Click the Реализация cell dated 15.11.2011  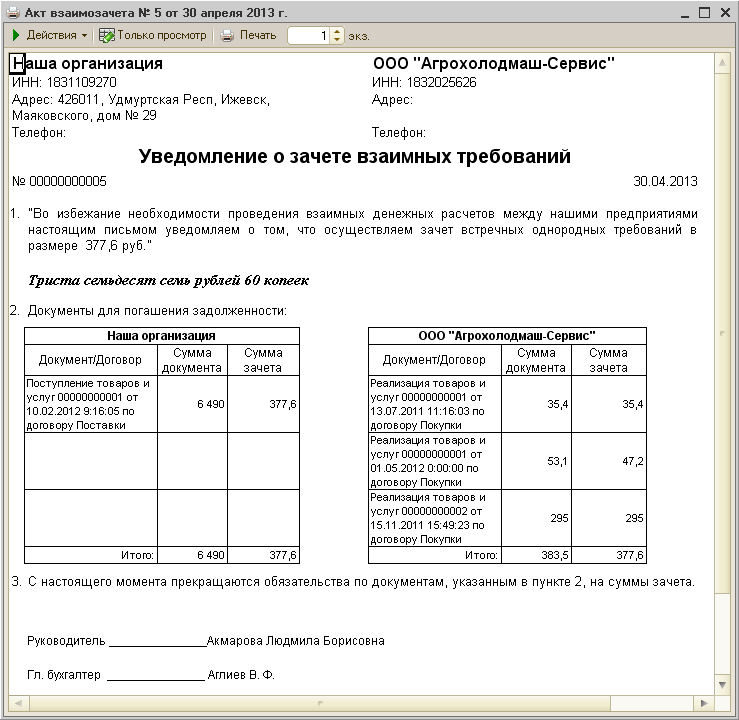click(435, 518)
